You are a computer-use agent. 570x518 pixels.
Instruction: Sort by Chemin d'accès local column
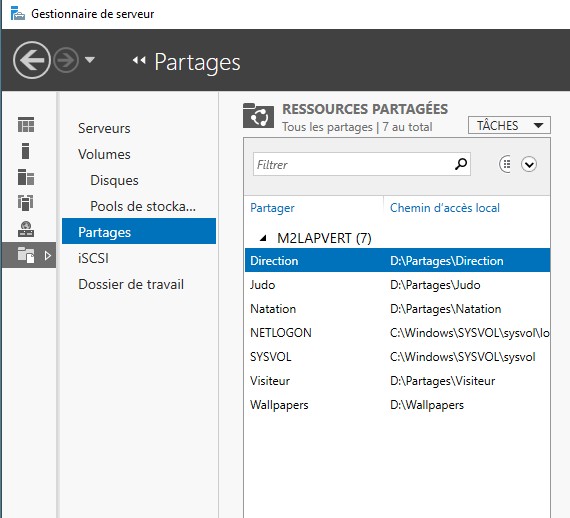coord(445,208)
